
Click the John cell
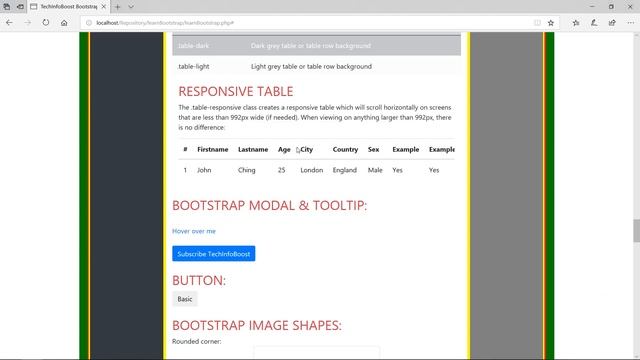[204, 170]
